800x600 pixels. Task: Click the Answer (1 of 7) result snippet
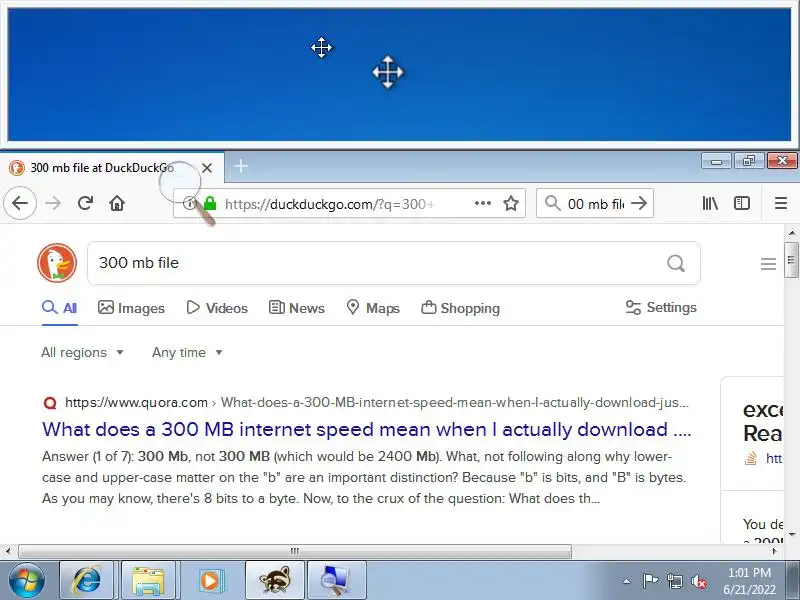click(x=364, y=478)
